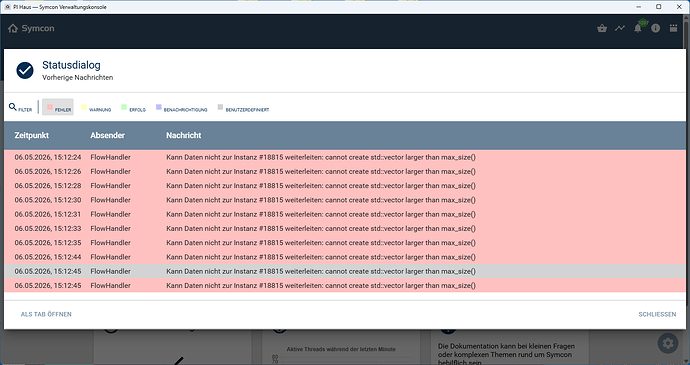
Task: Sort by Zeitpunkt column header
Action: pos(32,136)
